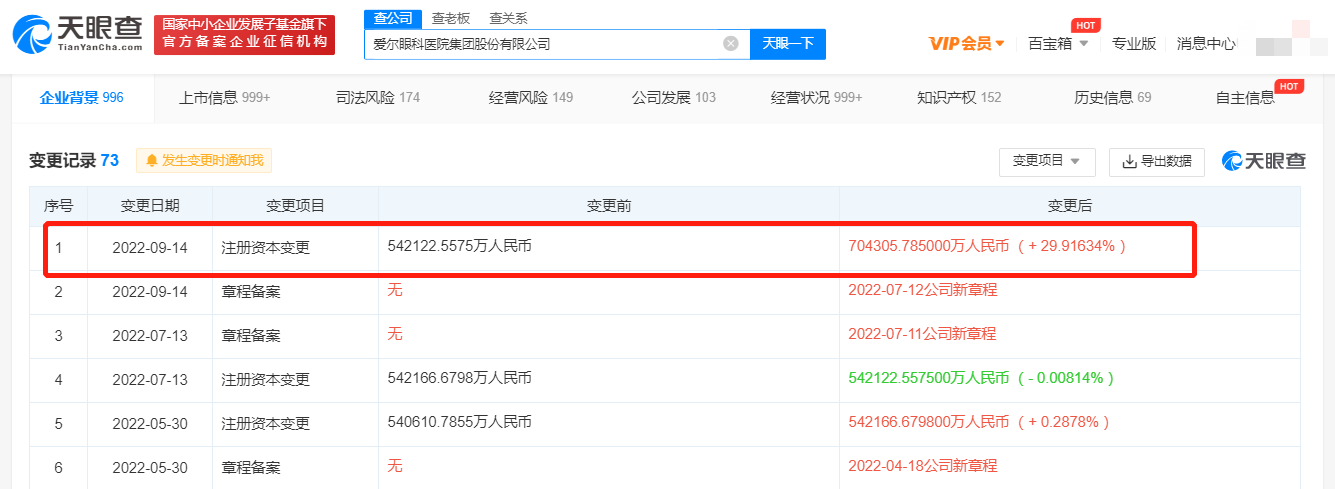Click the 2022-09-14 date in row 2
The width and height of the screenshot is (1335, 489).
pyautogui.click(x=150, y=291)
